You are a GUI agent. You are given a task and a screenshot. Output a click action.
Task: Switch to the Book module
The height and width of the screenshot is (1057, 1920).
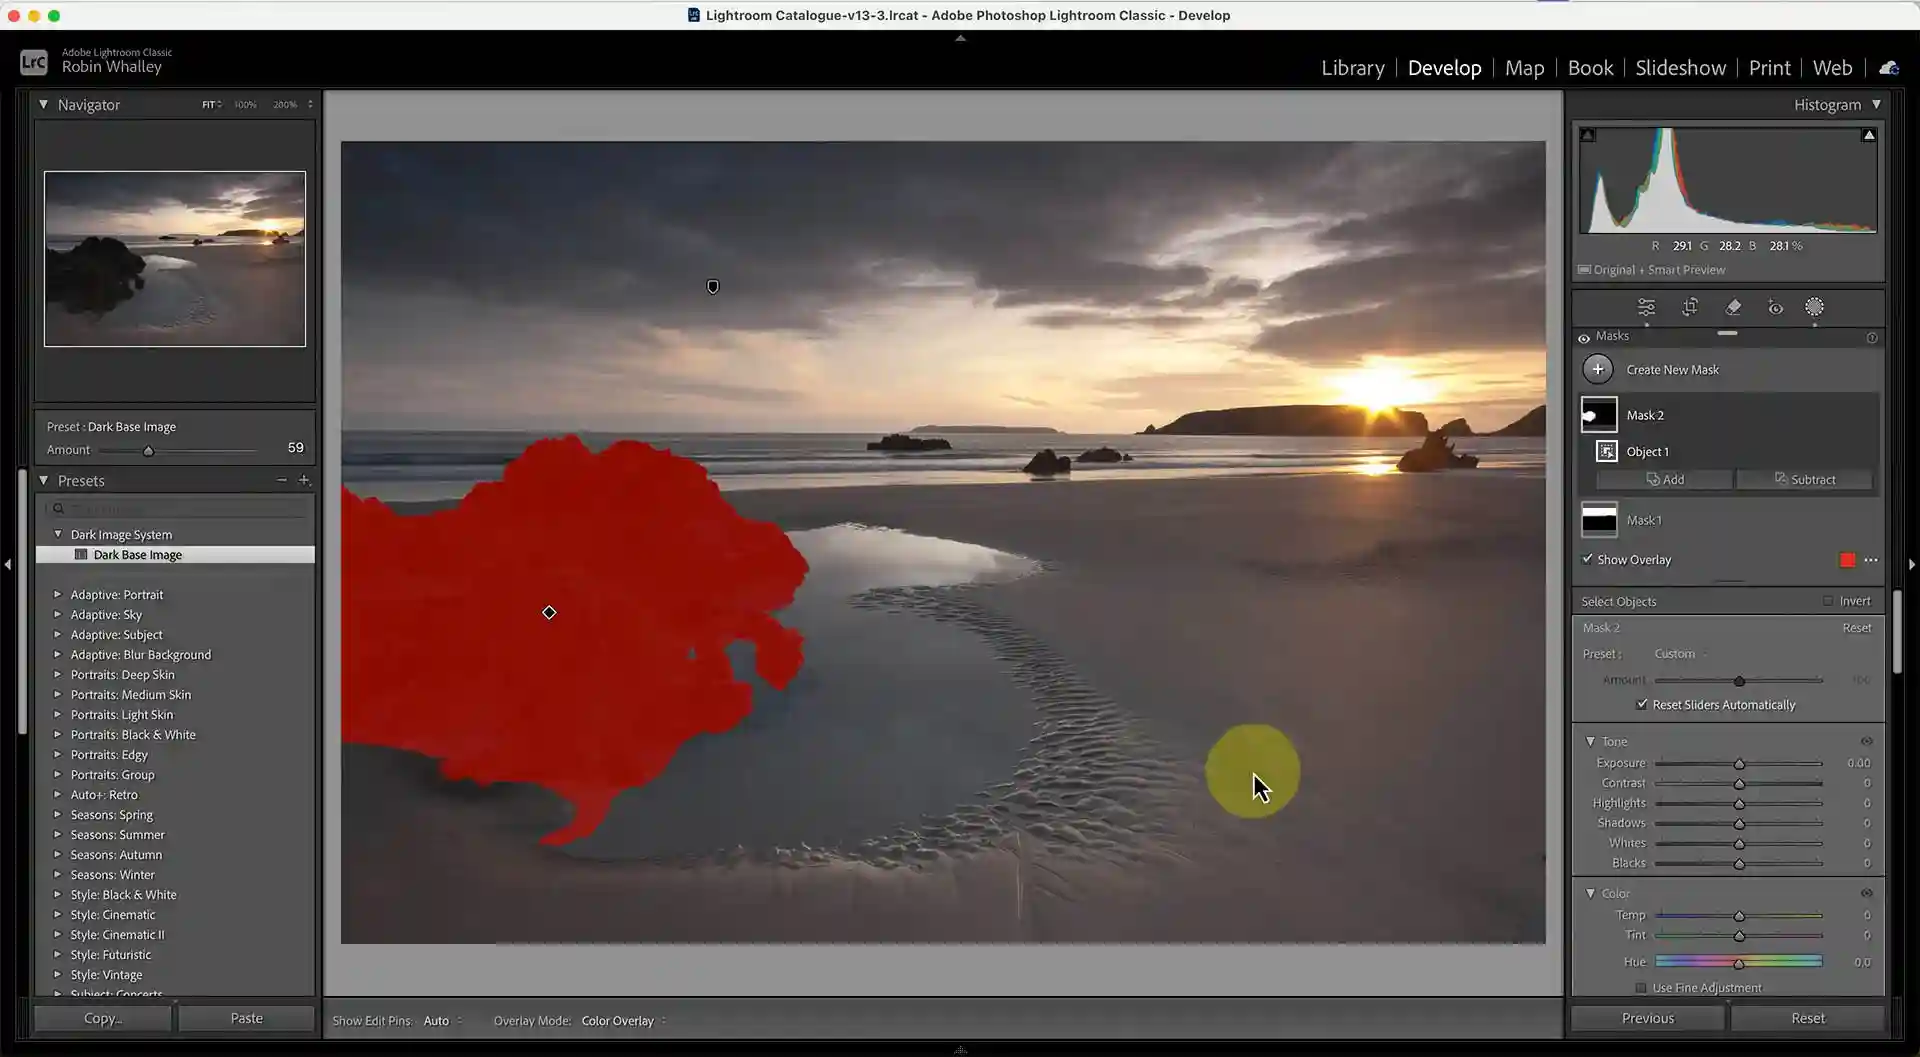point(1590,68)
